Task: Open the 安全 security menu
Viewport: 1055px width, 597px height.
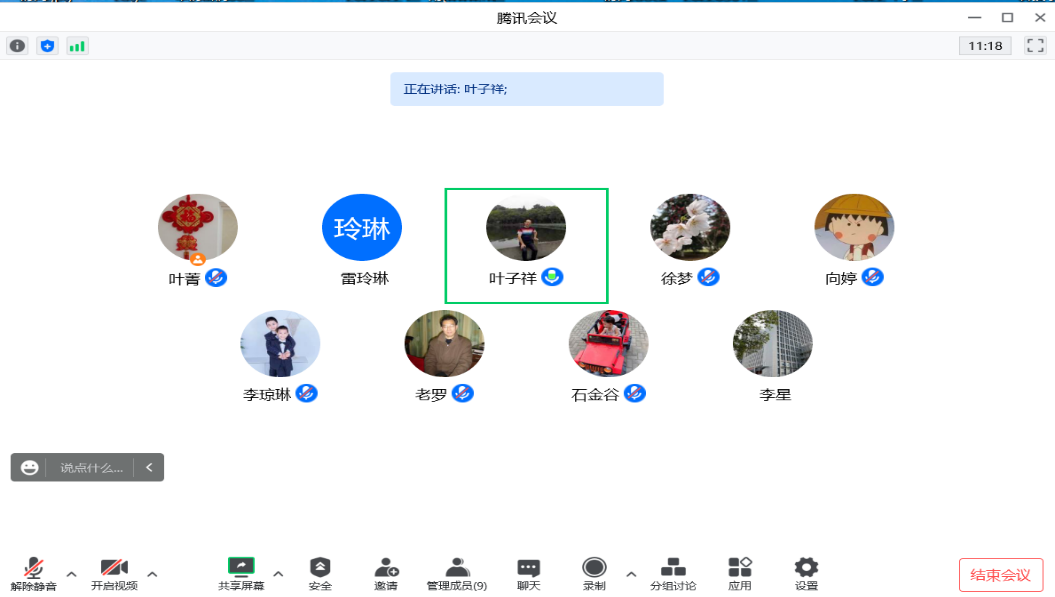Action: pyautogui.click(x=320, y=574)
